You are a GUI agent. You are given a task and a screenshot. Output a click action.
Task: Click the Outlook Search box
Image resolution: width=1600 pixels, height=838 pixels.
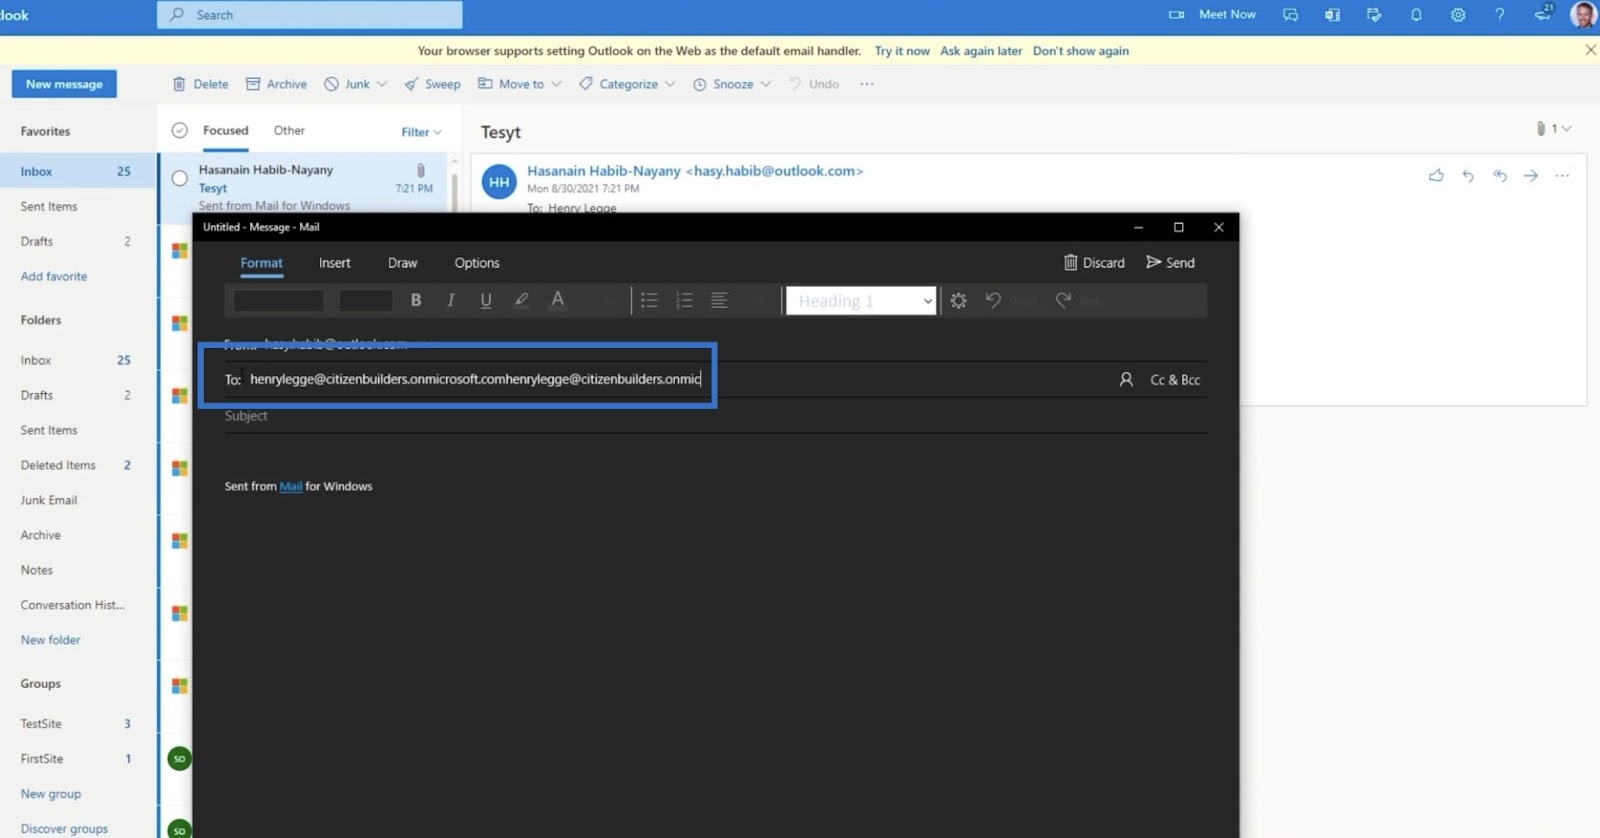[310, 15]
